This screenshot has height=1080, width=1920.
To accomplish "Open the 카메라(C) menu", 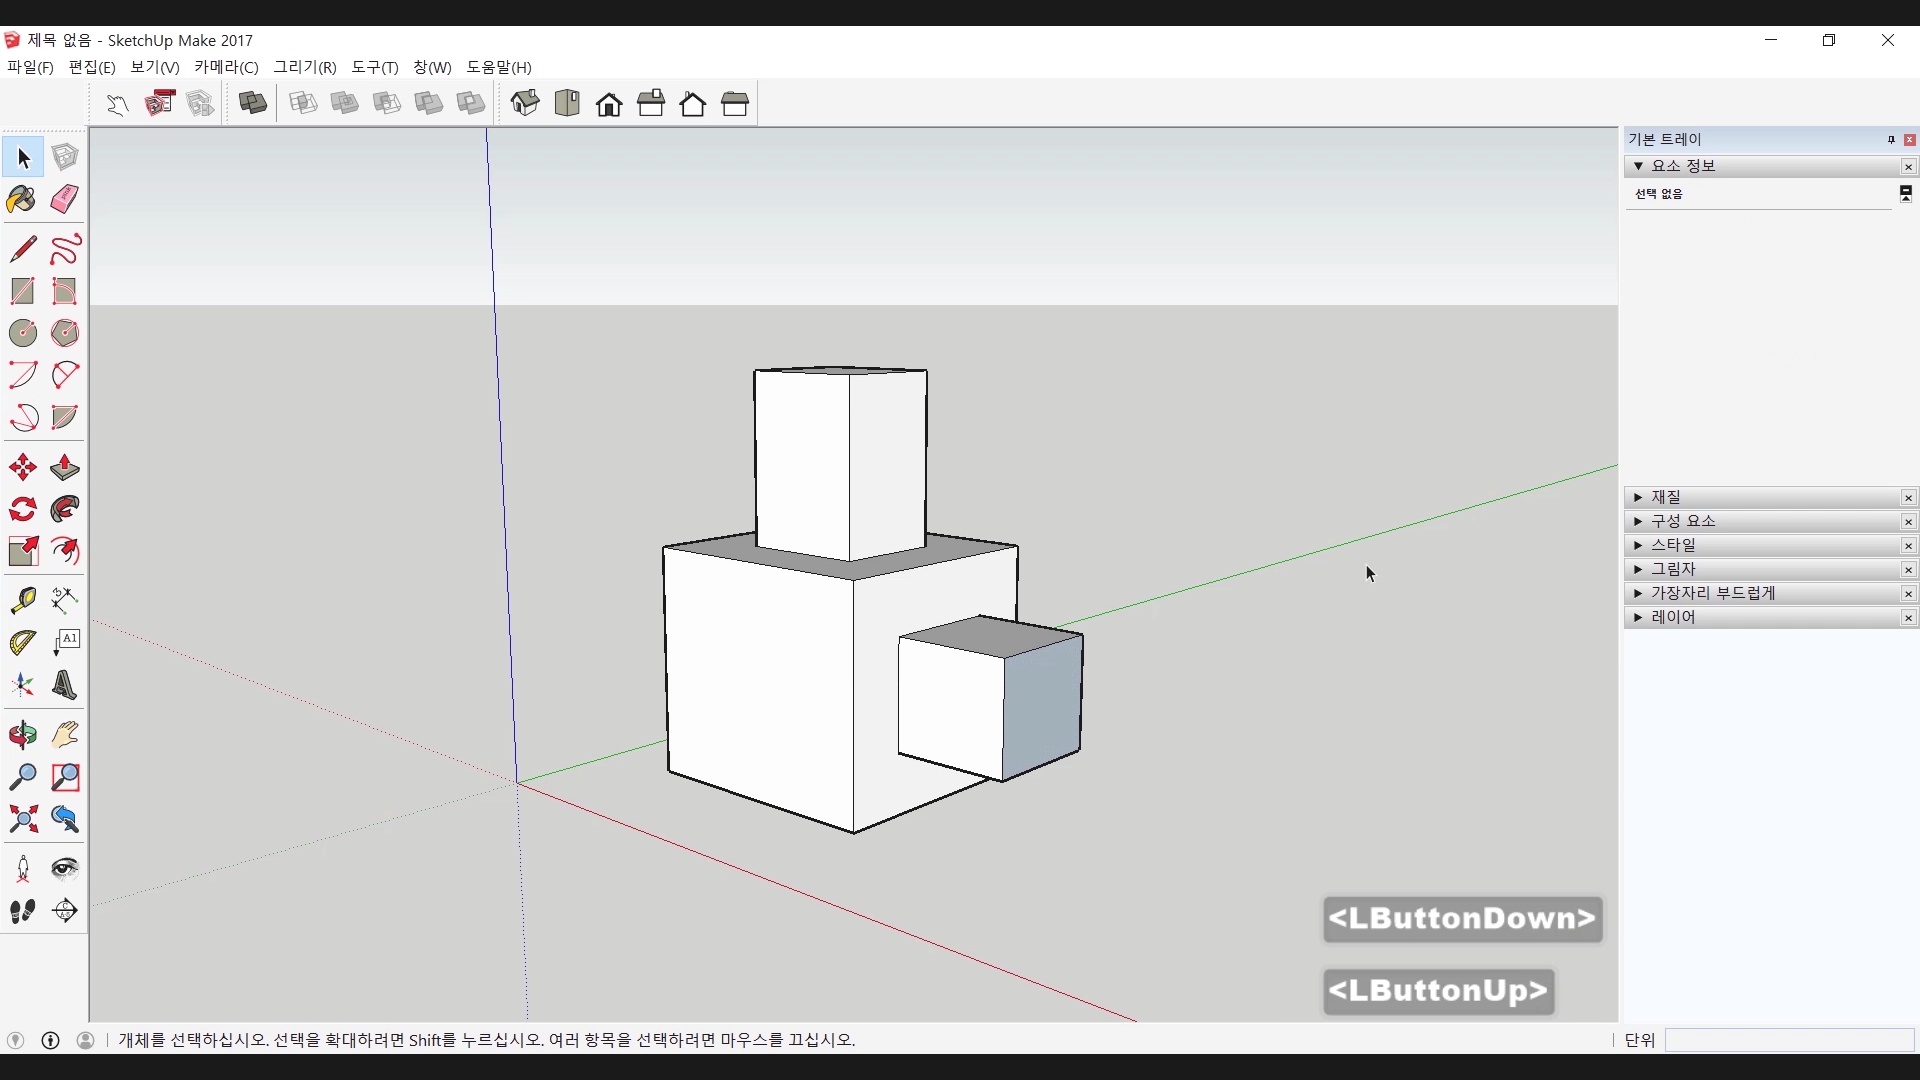I will tap(226, 67).
